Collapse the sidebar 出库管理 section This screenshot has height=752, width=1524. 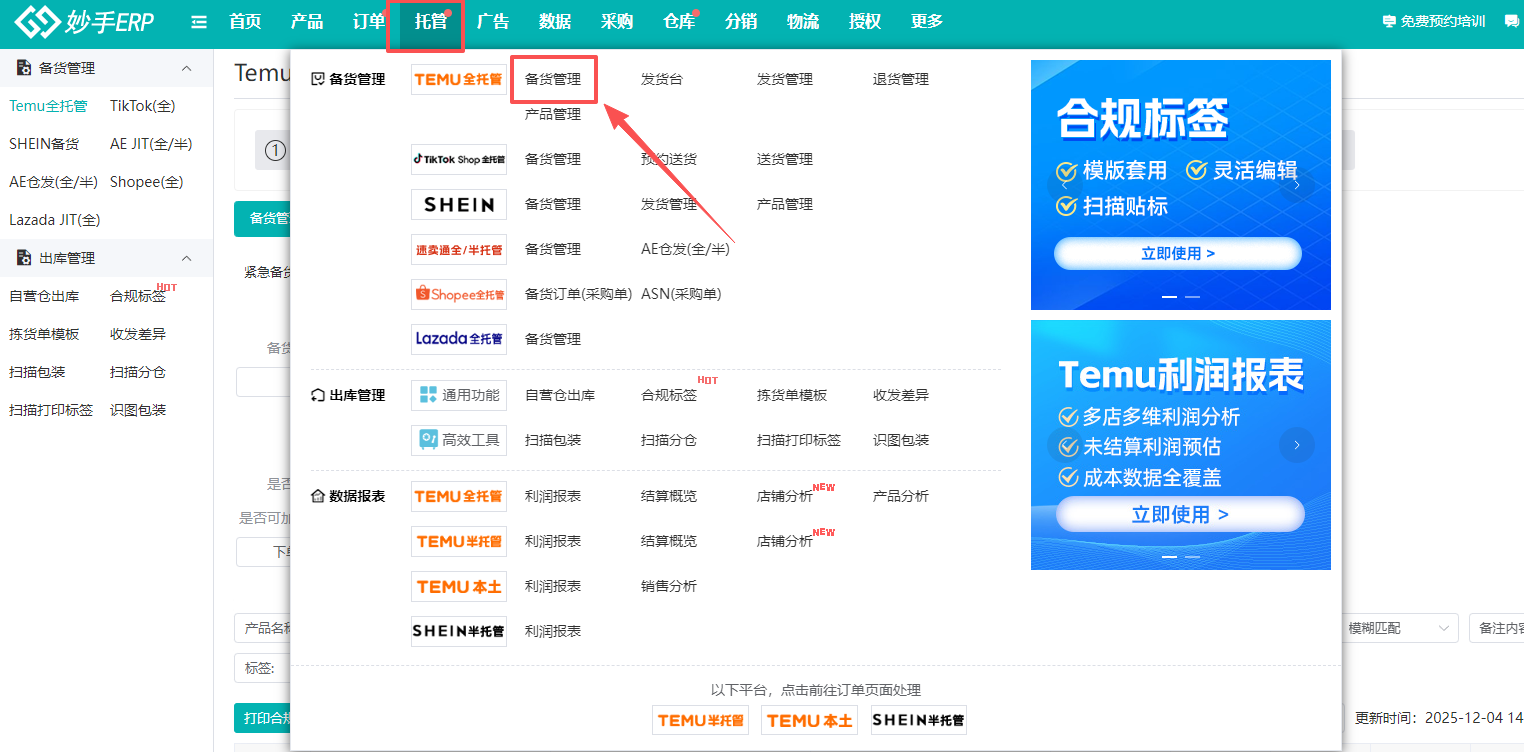186,258
